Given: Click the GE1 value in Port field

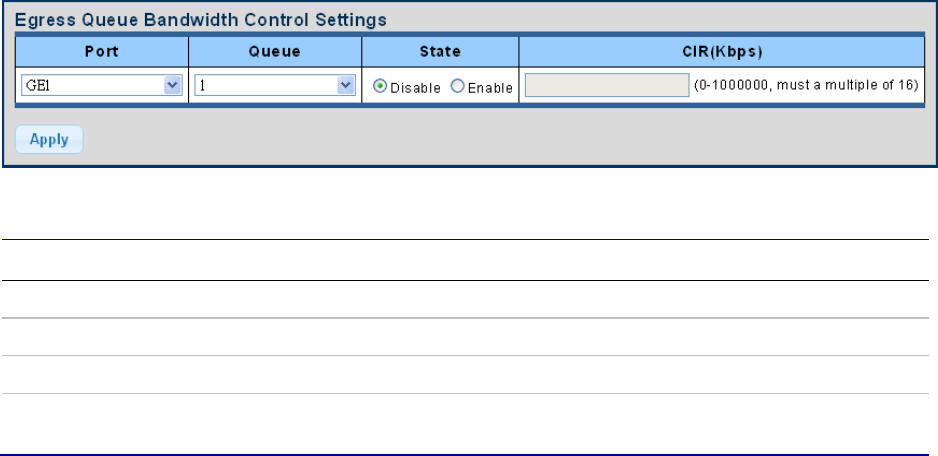Looking at the screenshot, I should click(x=32, y=86).
